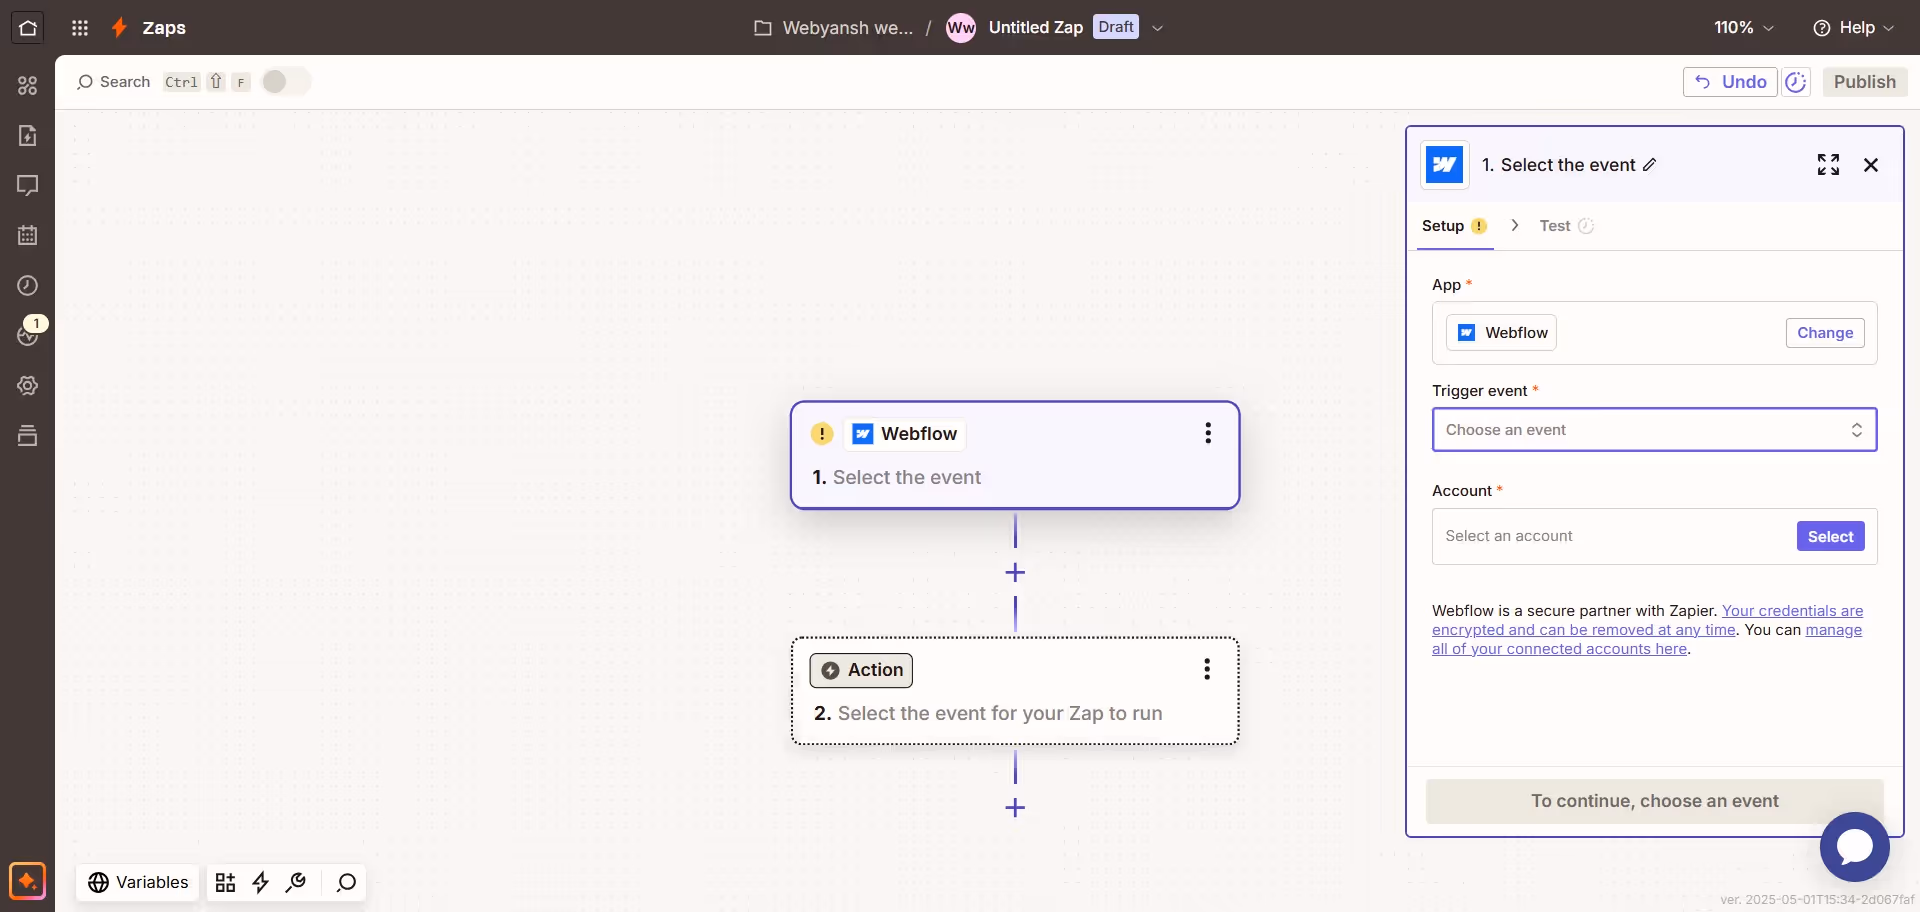Open the Trigger event dropdown
Screen dimensions: 1920x912
pos(1654,430)
